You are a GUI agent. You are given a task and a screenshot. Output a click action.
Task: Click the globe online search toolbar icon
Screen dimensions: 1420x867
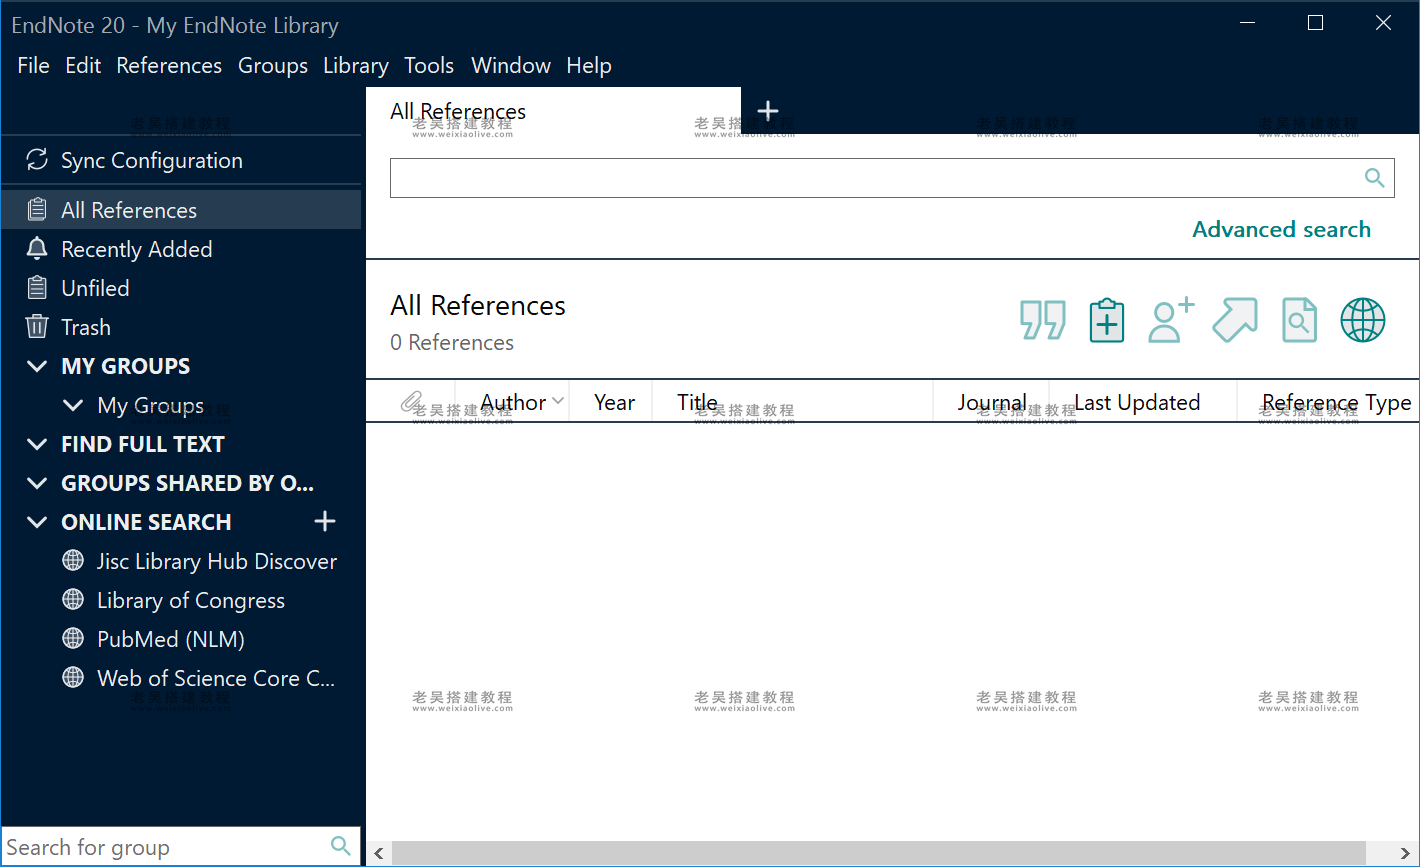[x=1362, y=321]
